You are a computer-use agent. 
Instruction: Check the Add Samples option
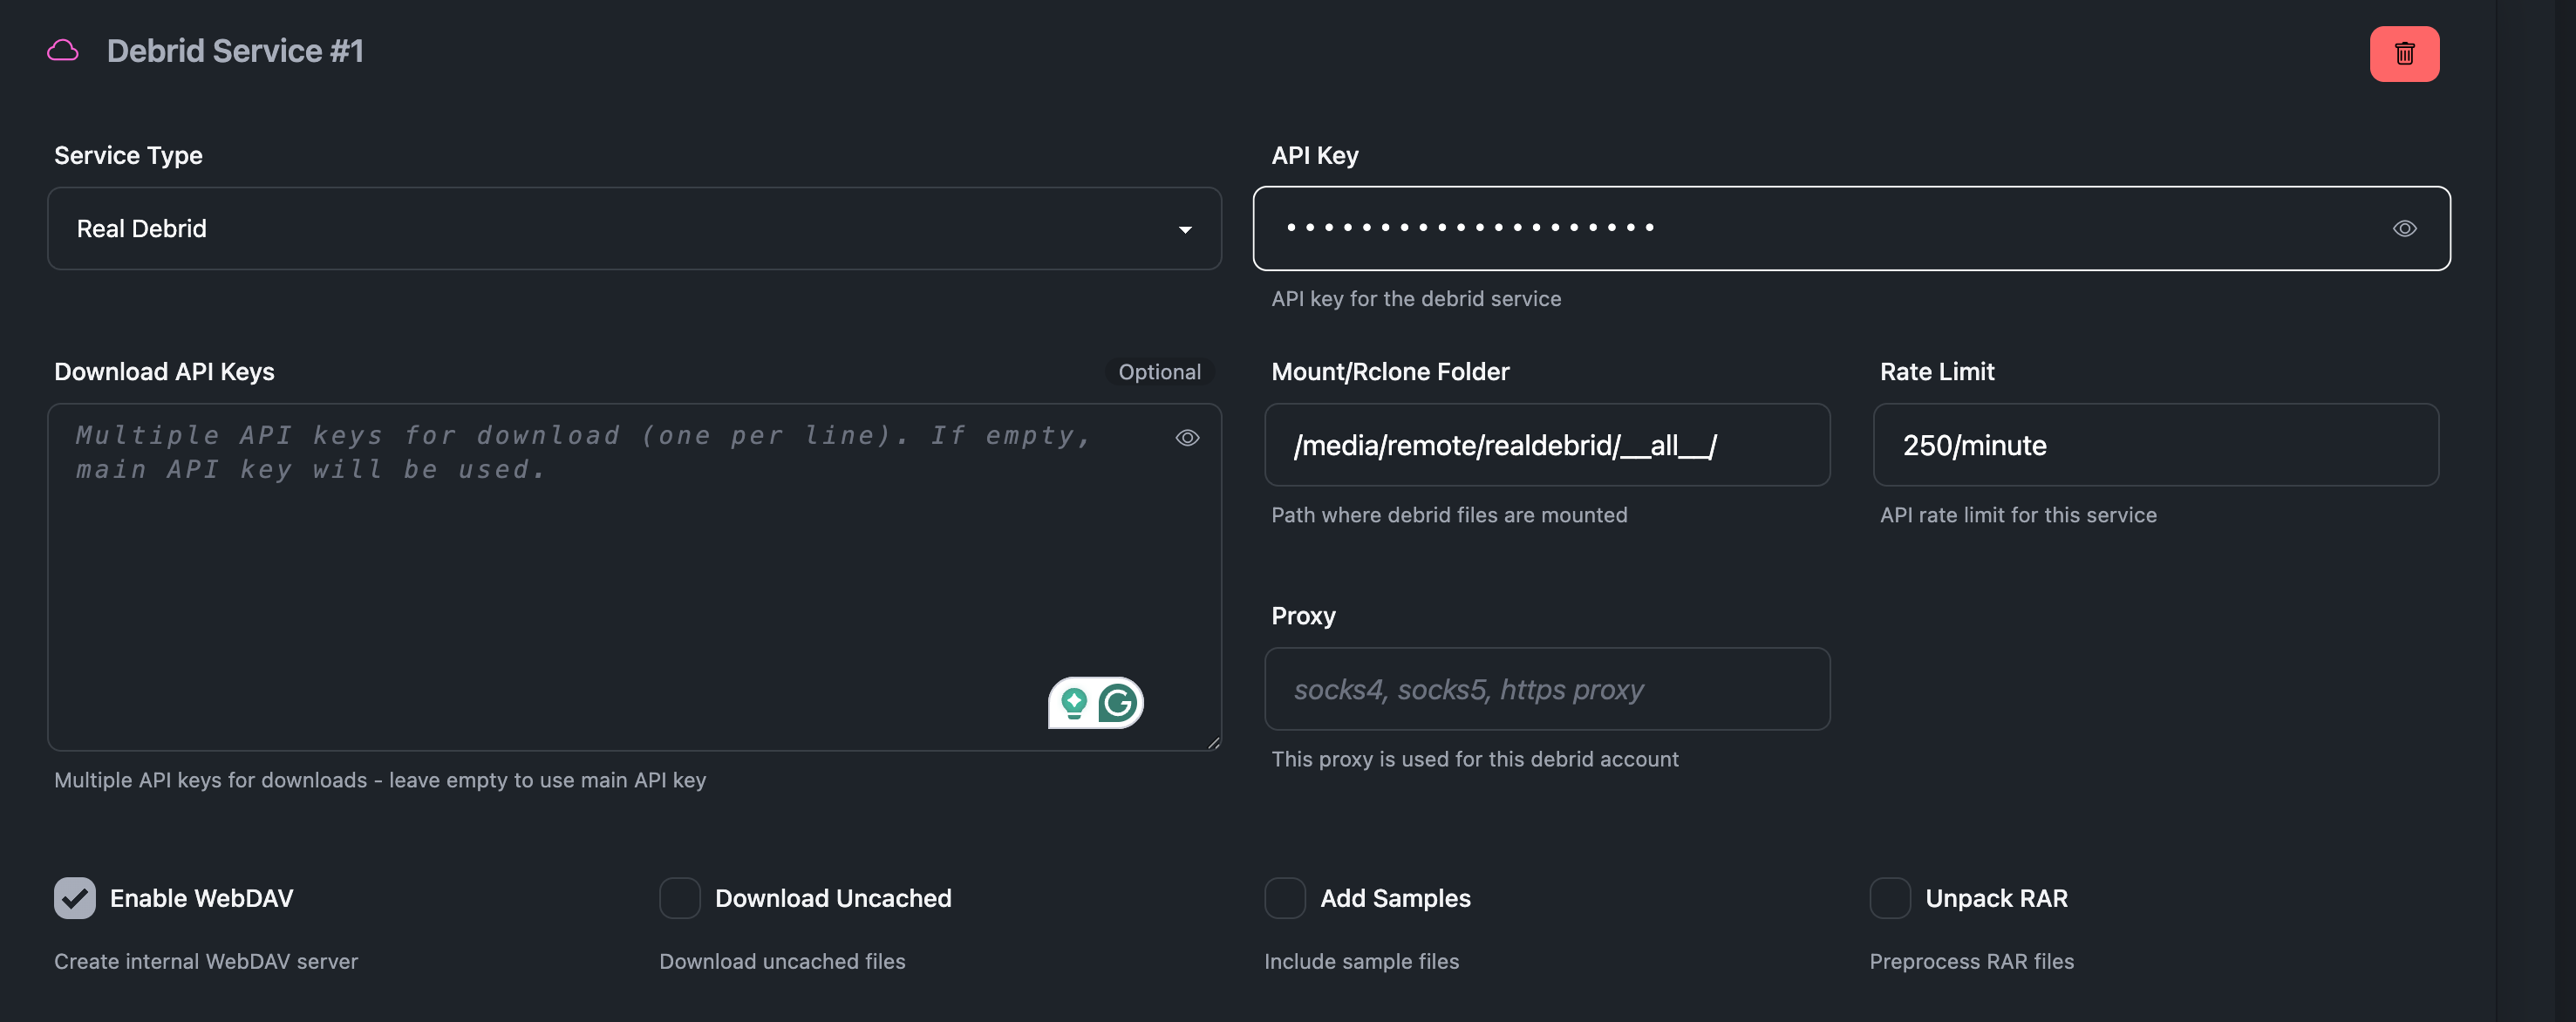pos(1284,898)
